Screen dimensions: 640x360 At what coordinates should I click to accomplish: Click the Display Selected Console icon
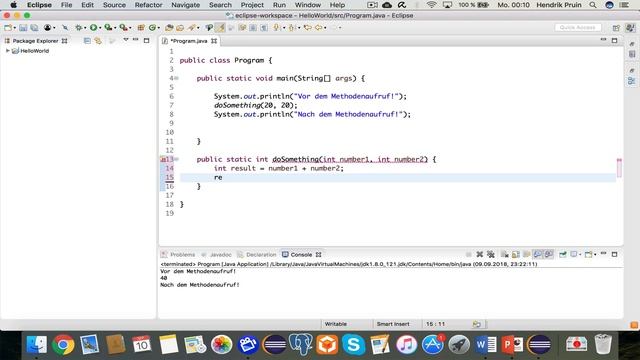574,254
